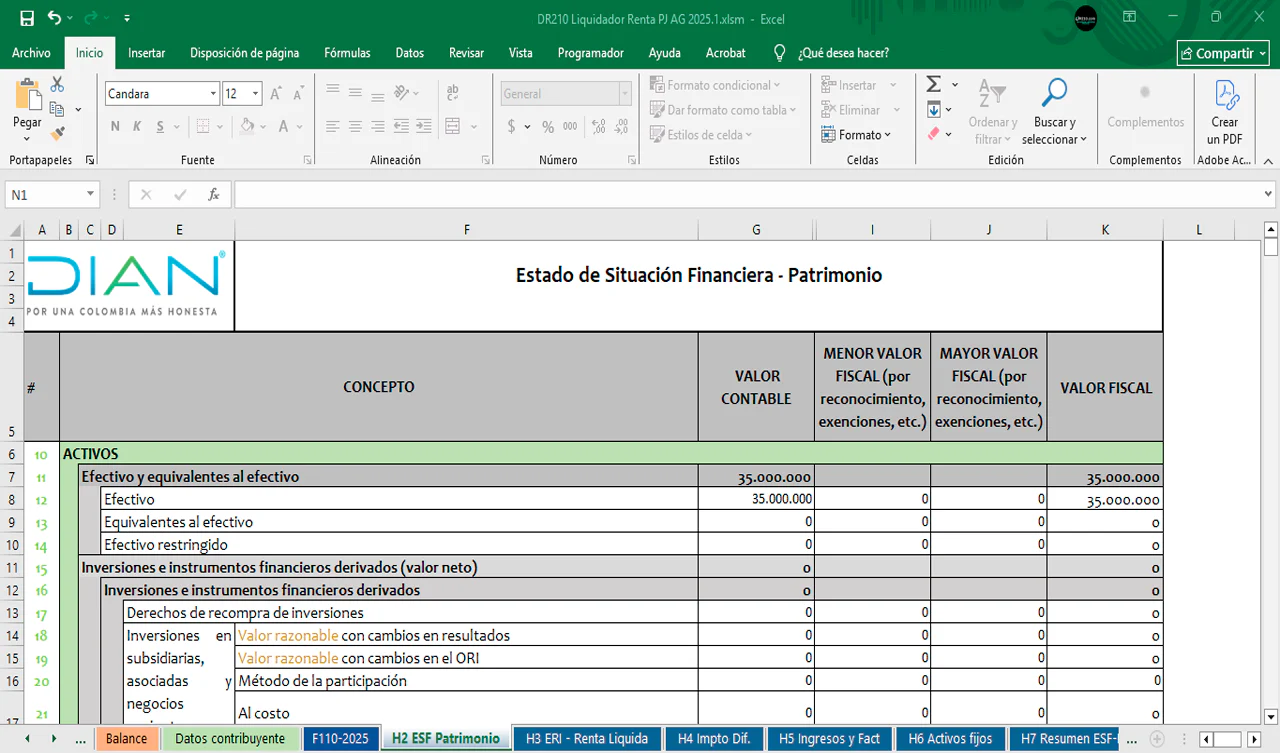Click the Compartir button

tap(1223, 53)
